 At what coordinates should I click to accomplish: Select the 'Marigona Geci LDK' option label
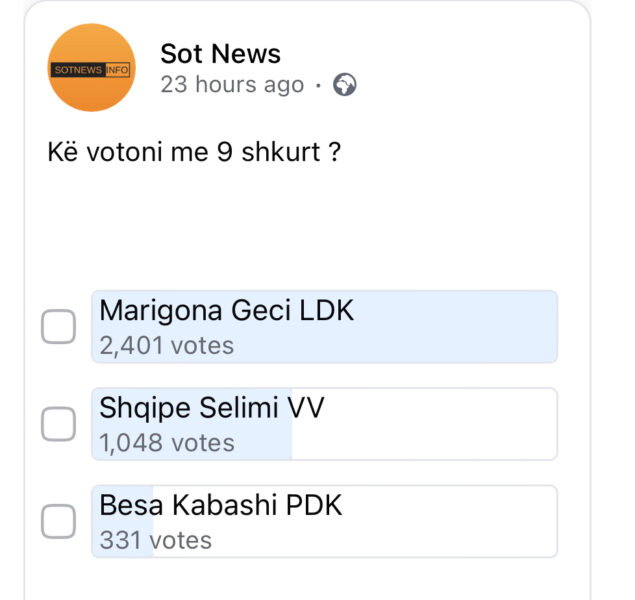[x=226, y=311]
